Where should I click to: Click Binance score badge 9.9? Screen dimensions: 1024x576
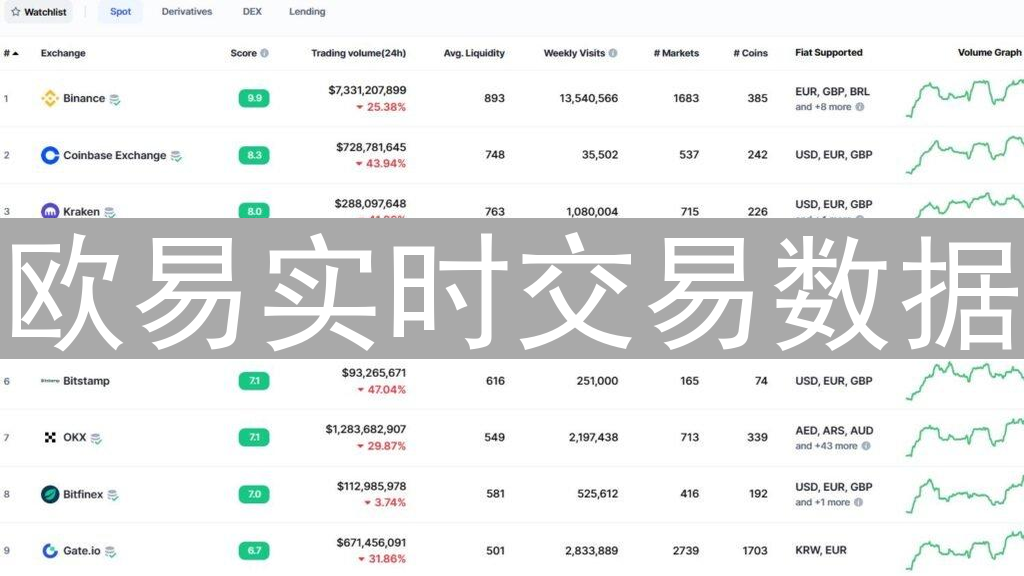coord(254,98)
